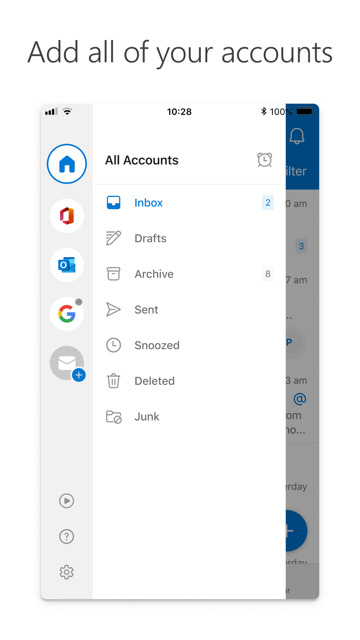Switch to the Office 365 account
The image size is (360, 640).
[x=67, y=216]
